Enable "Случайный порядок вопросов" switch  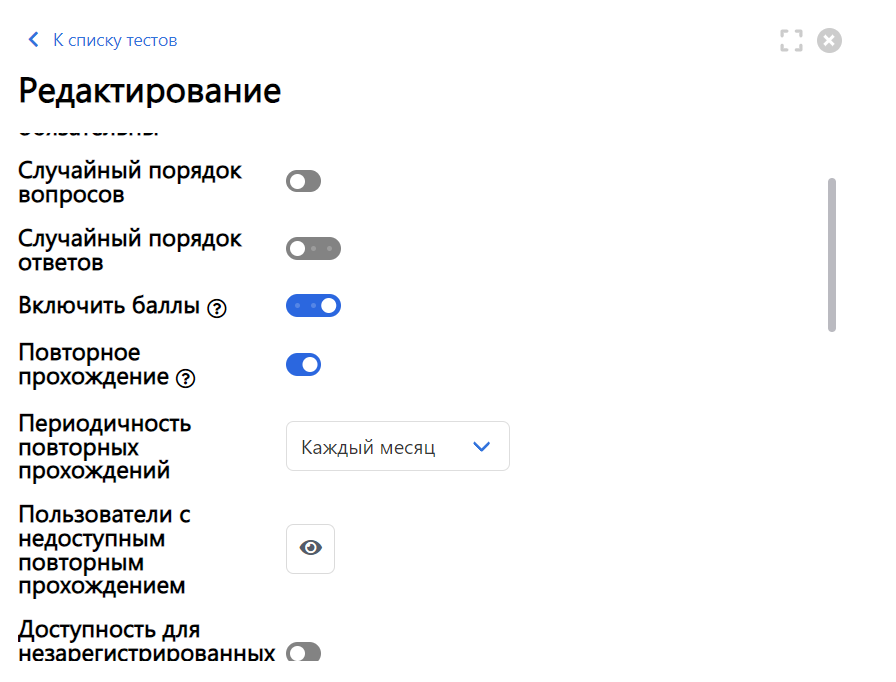point(303,181)
